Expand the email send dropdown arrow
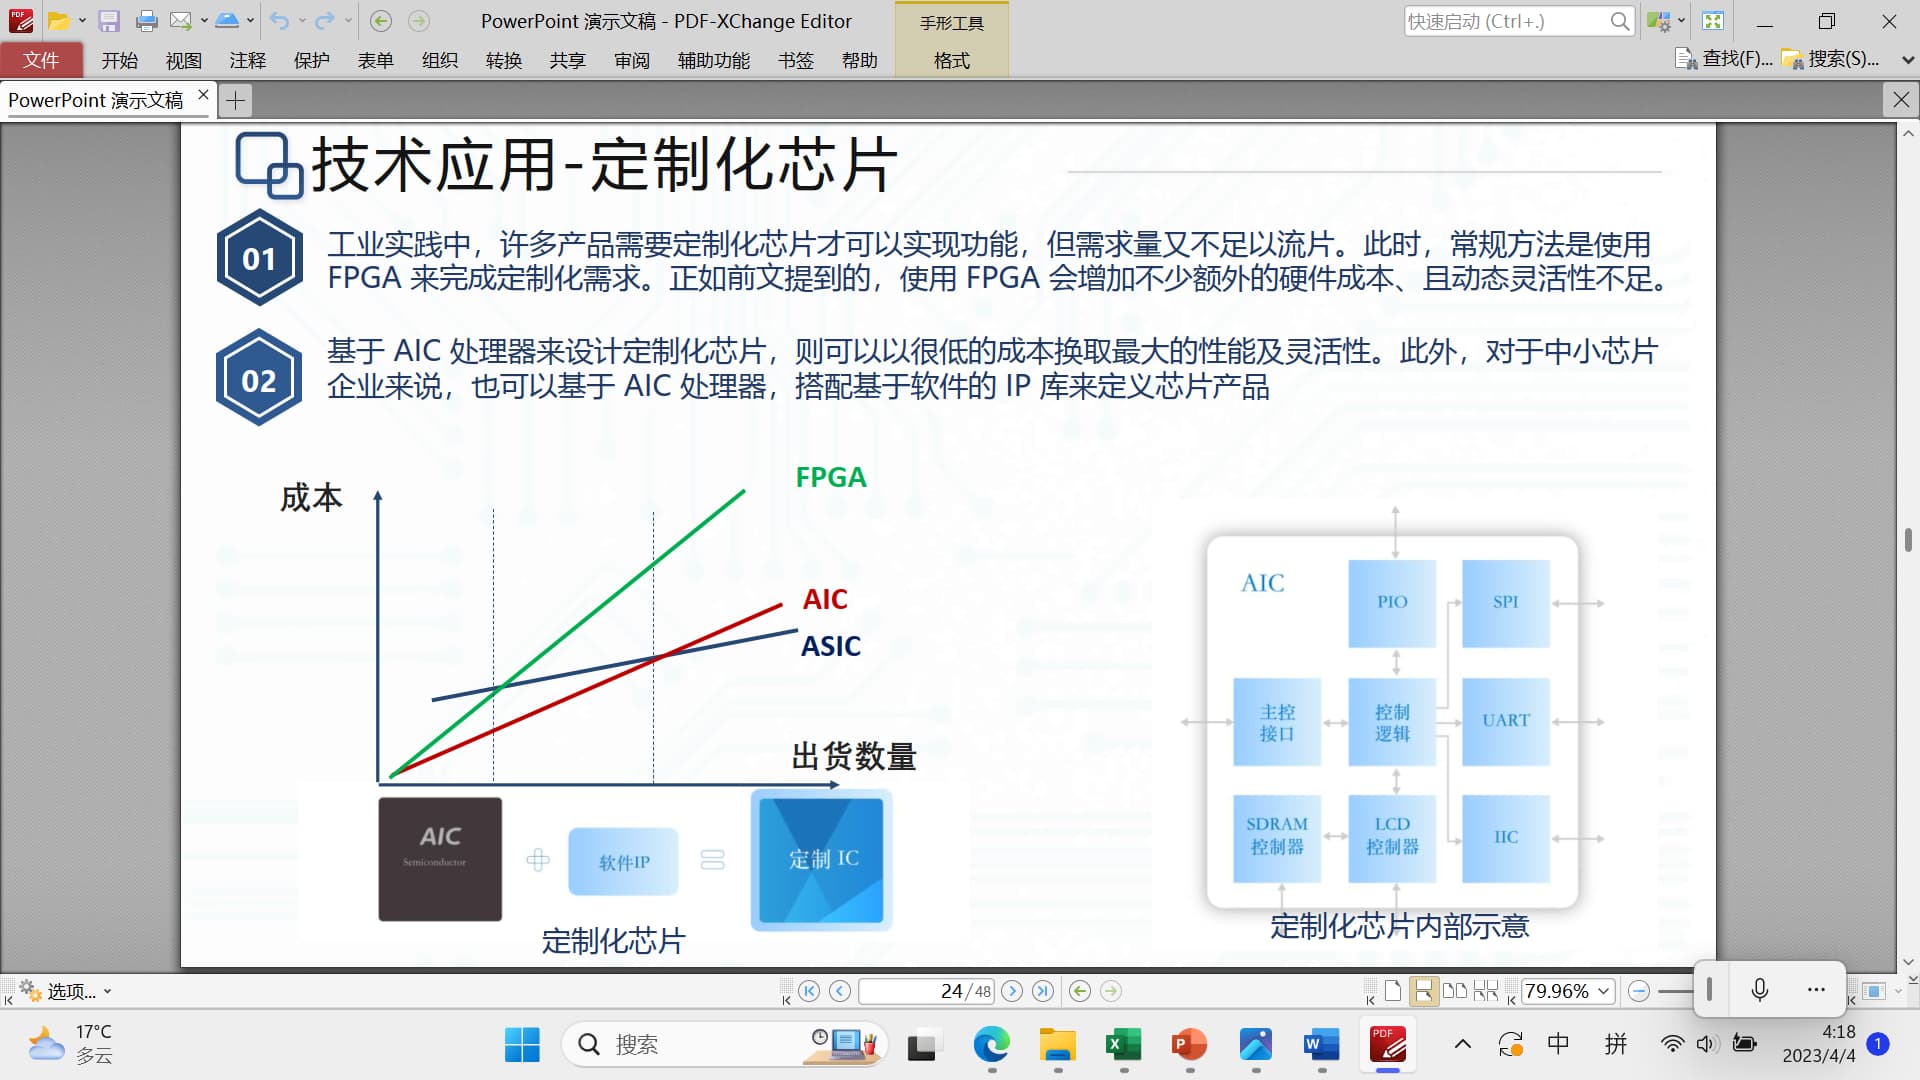The image size is (1920, 1080). coord(204,20)
